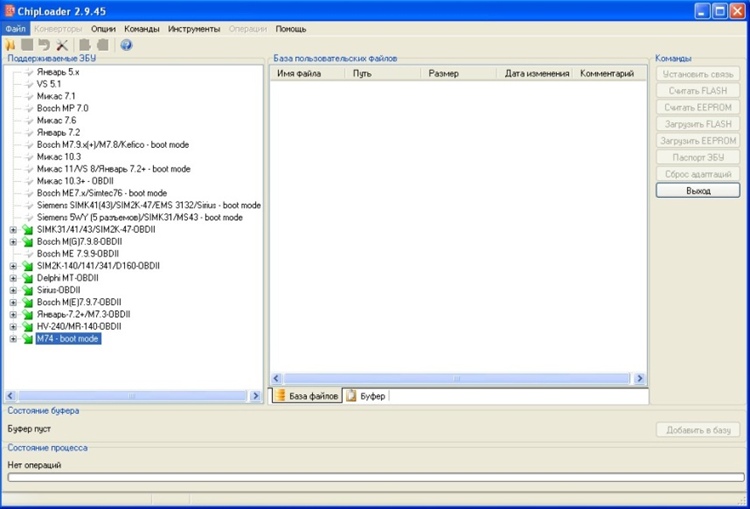Click the ECU tree horizontal scrollbar track
750x509 pixels.
(132, 396)
